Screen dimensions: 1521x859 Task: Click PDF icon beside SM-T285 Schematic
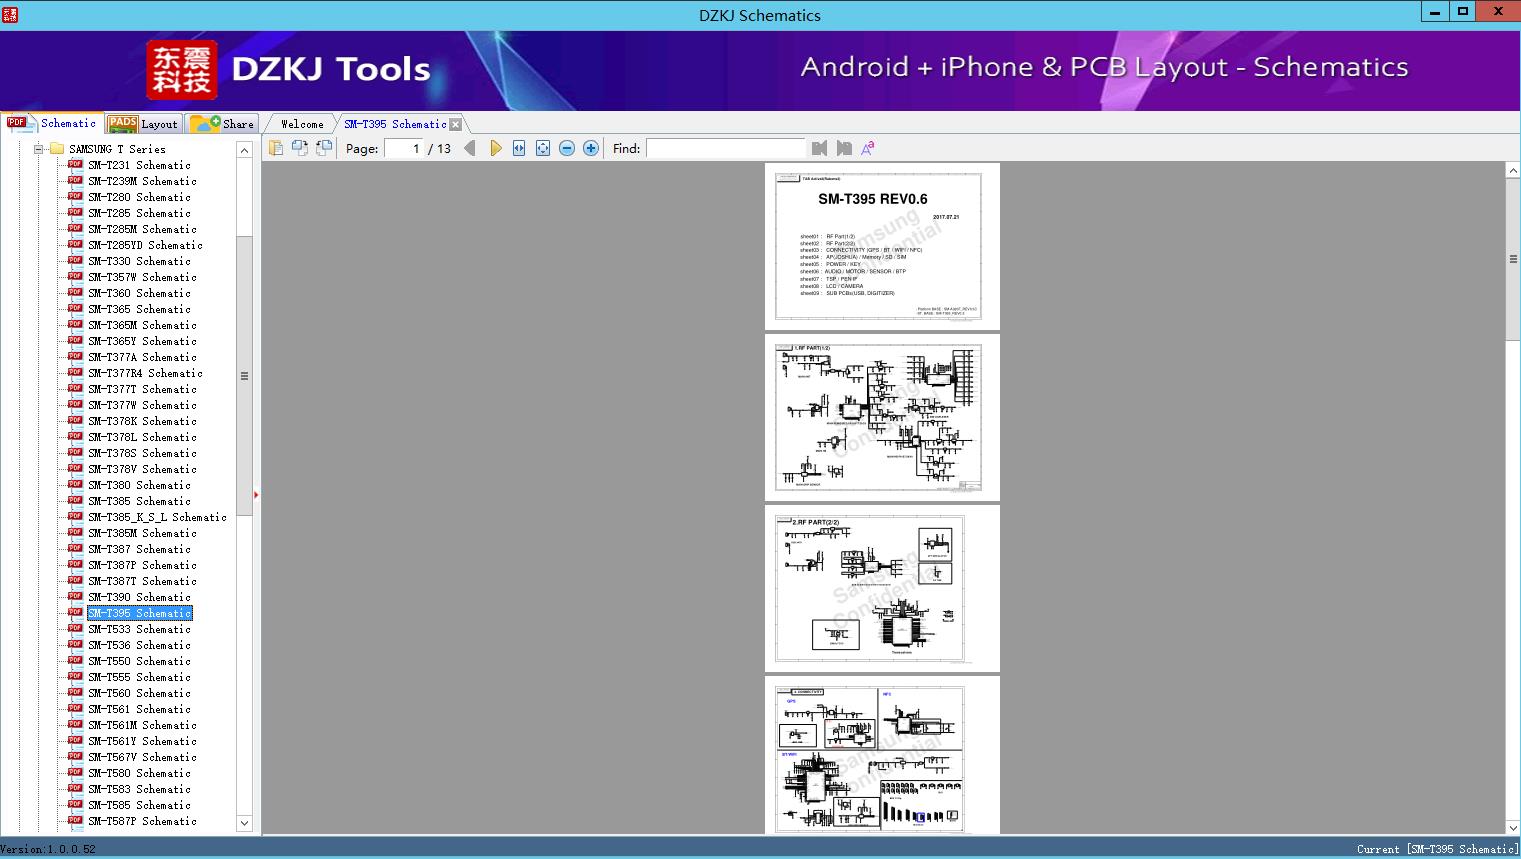(x=75, y=212)
